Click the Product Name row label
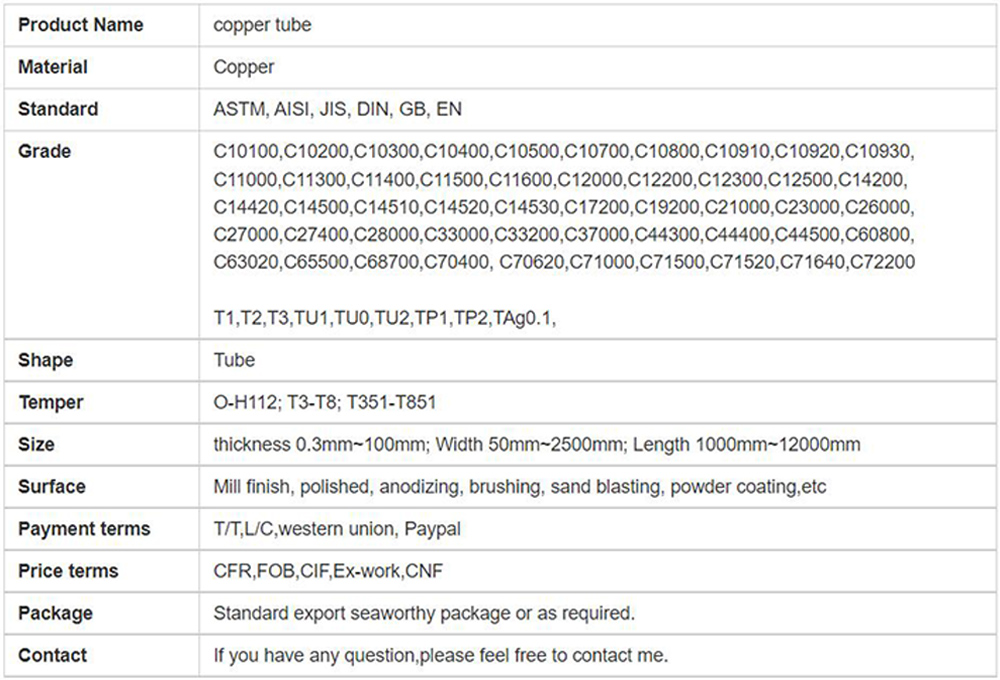Image resolution: width=1000 pixels, height=680 pixels. pyautogui.click(x=80, y=25)
